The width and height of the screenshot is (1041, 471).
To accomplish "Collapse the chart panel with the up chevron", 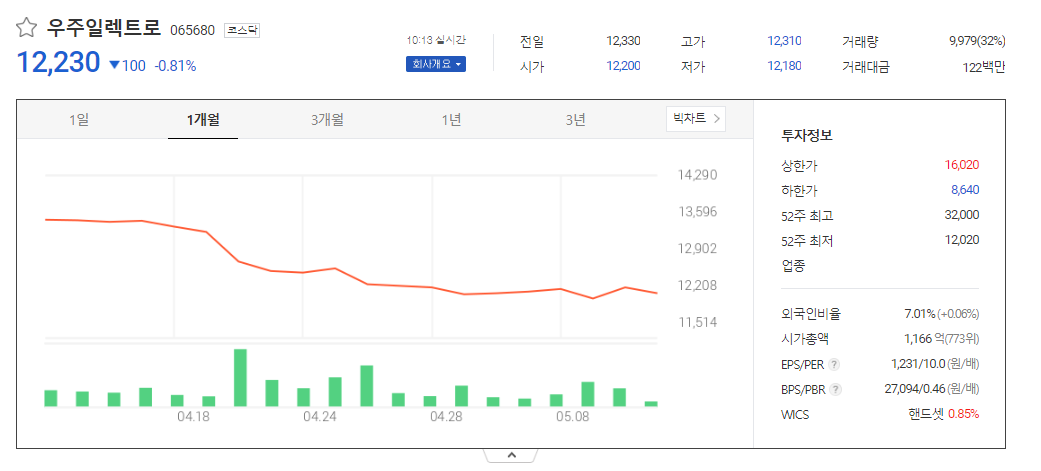I will click(x=511, y=456).
